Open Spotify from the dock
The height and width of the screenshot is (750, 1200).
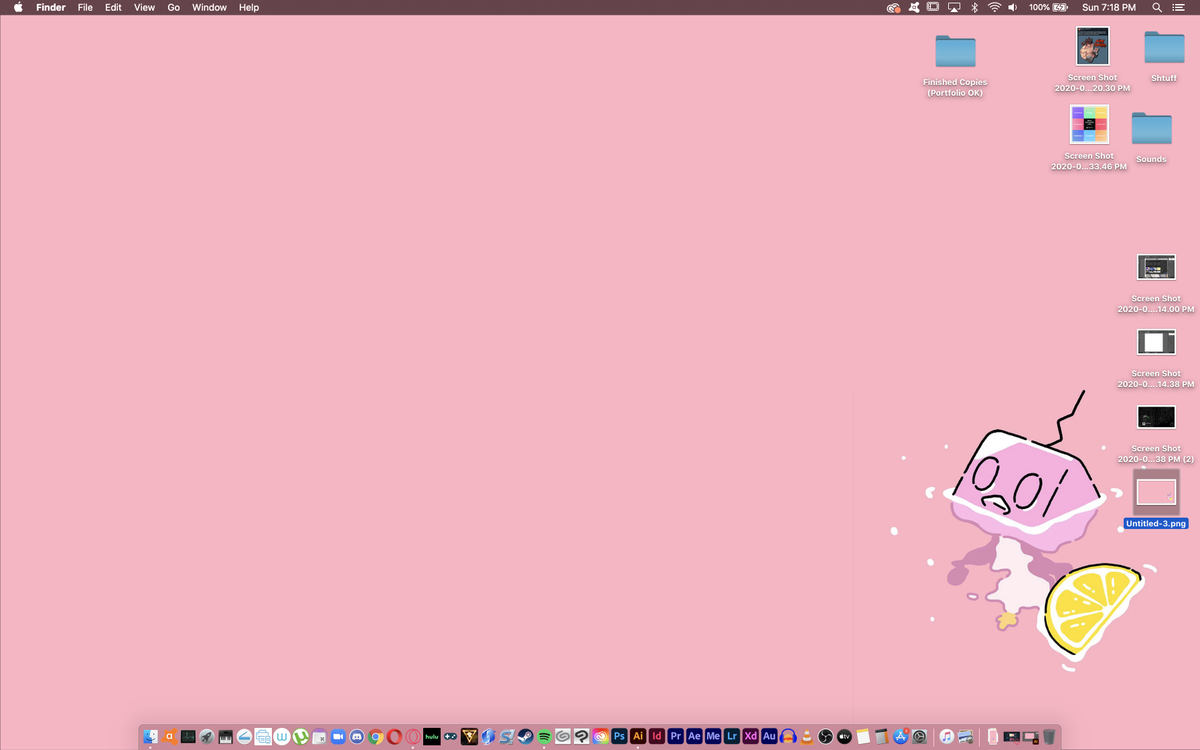point(545,737)
